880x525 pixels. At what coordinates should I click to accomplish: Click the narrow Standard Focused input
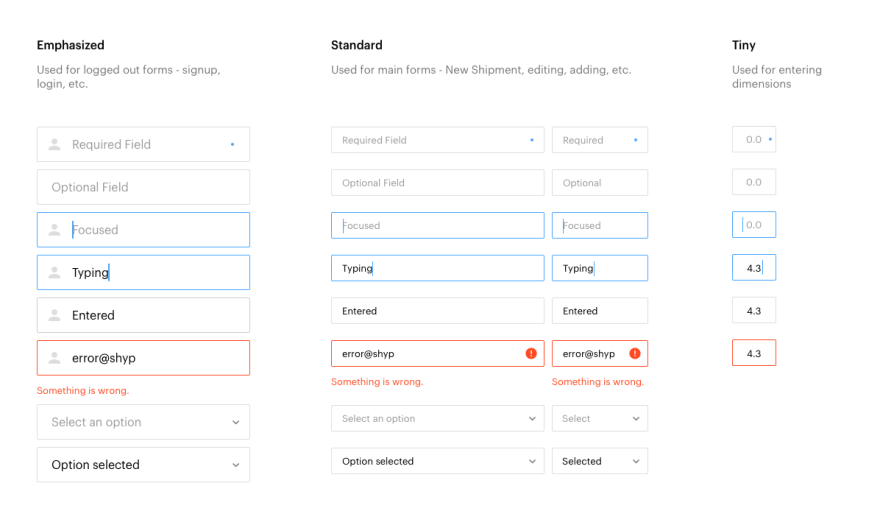600,225
